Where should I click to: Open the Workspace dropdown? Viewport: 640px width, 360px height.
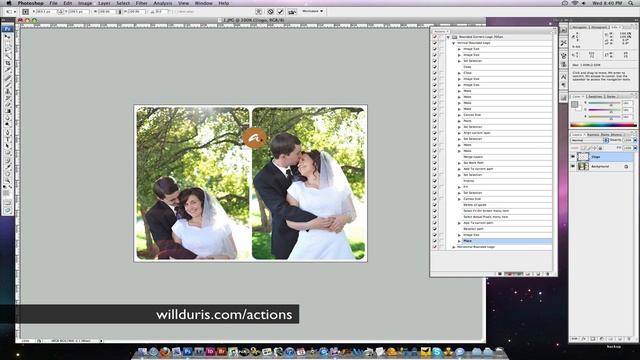313,11
